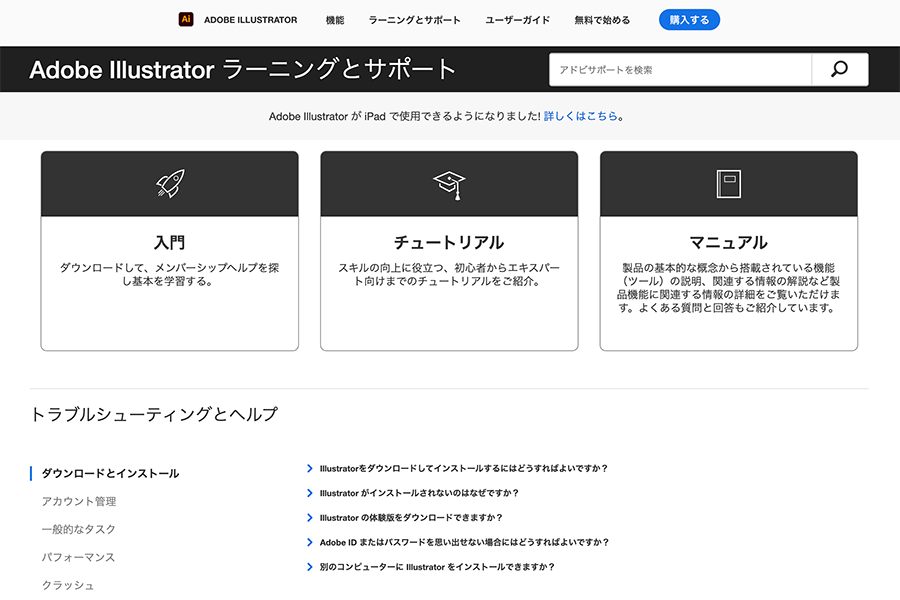Click the search magnifier icon button
This screenshot has width=900, height=600.
coord(839,69)
